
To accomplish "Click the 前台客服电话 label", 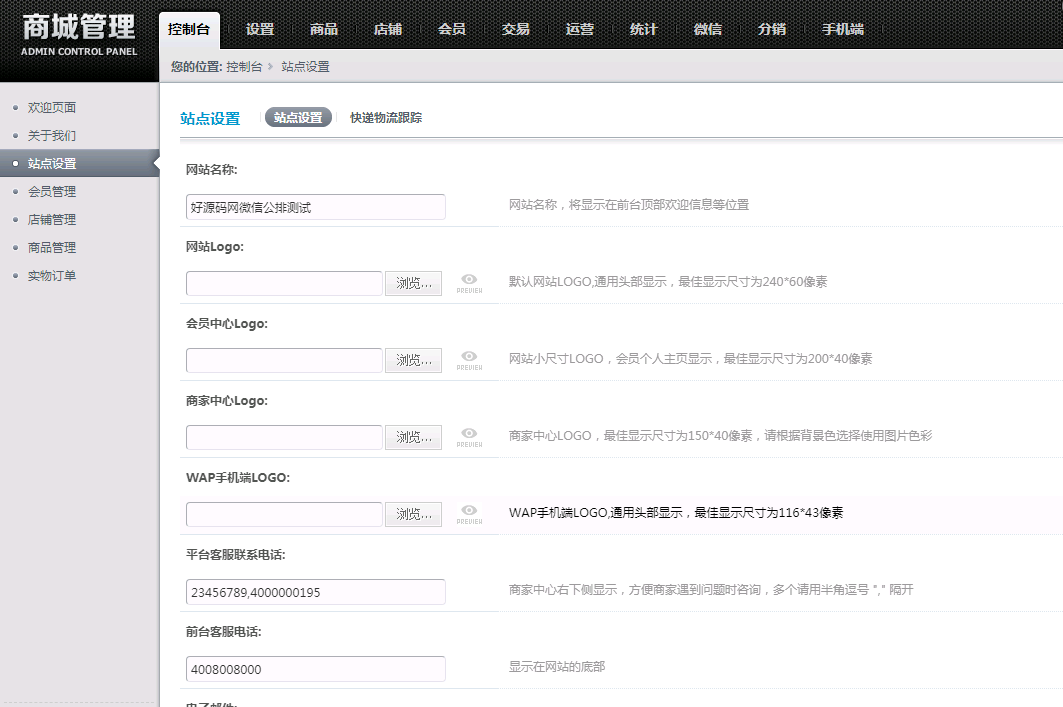I will (x=224, y=632).
